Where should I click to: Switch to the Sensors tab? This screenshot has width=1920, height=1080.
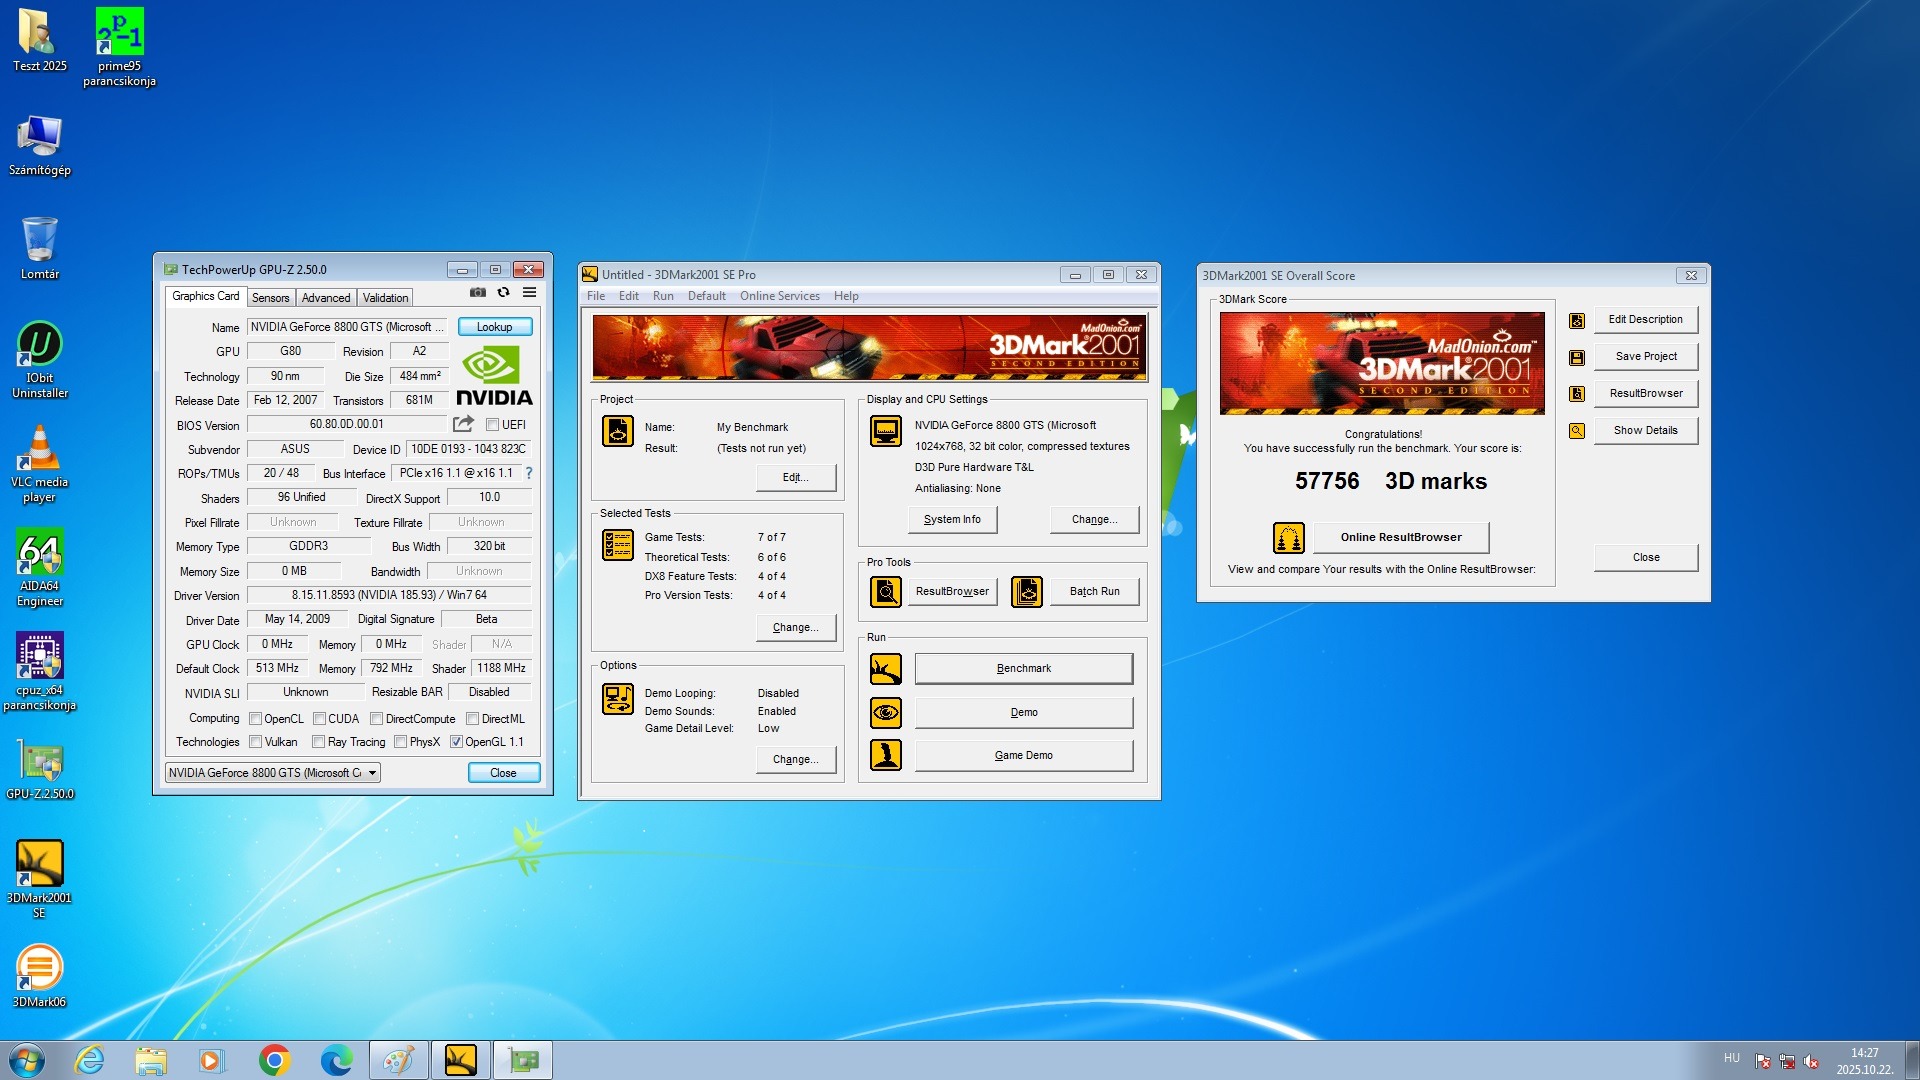[x=270, y=298]
